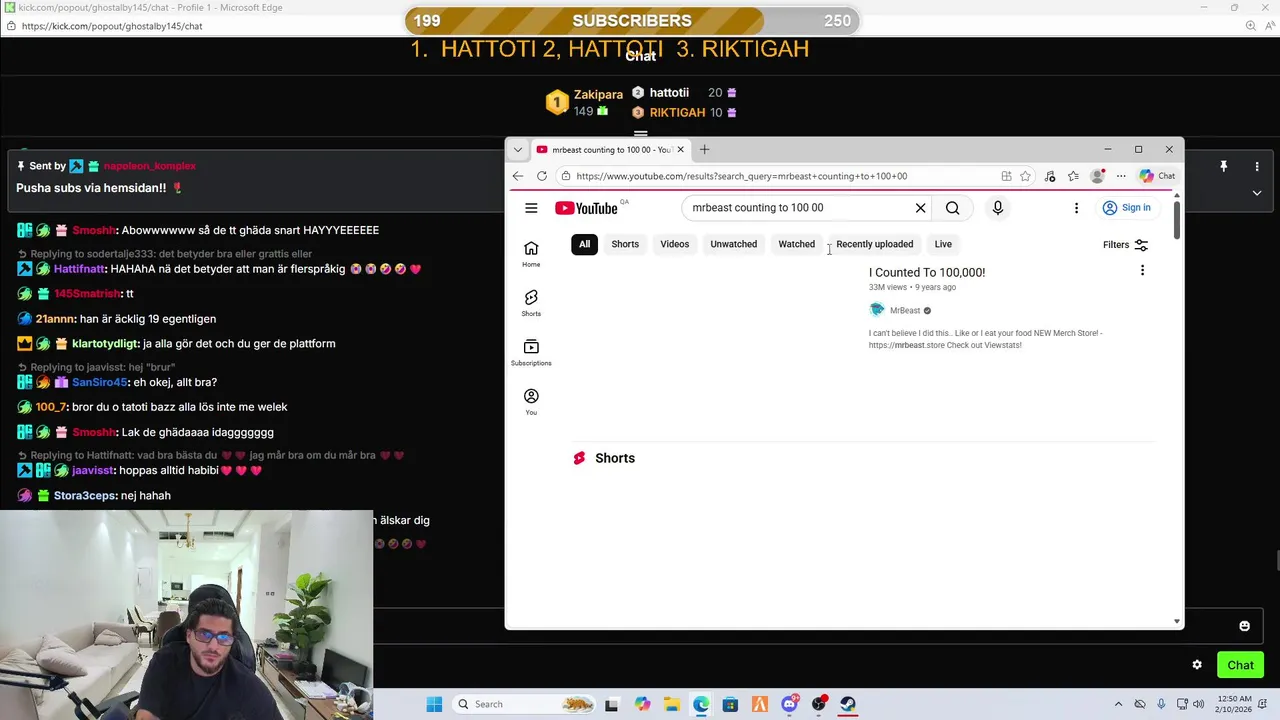Open Home in YouTube sidebar
This screenshot has height=720, width=1280.
pos(531,254)
